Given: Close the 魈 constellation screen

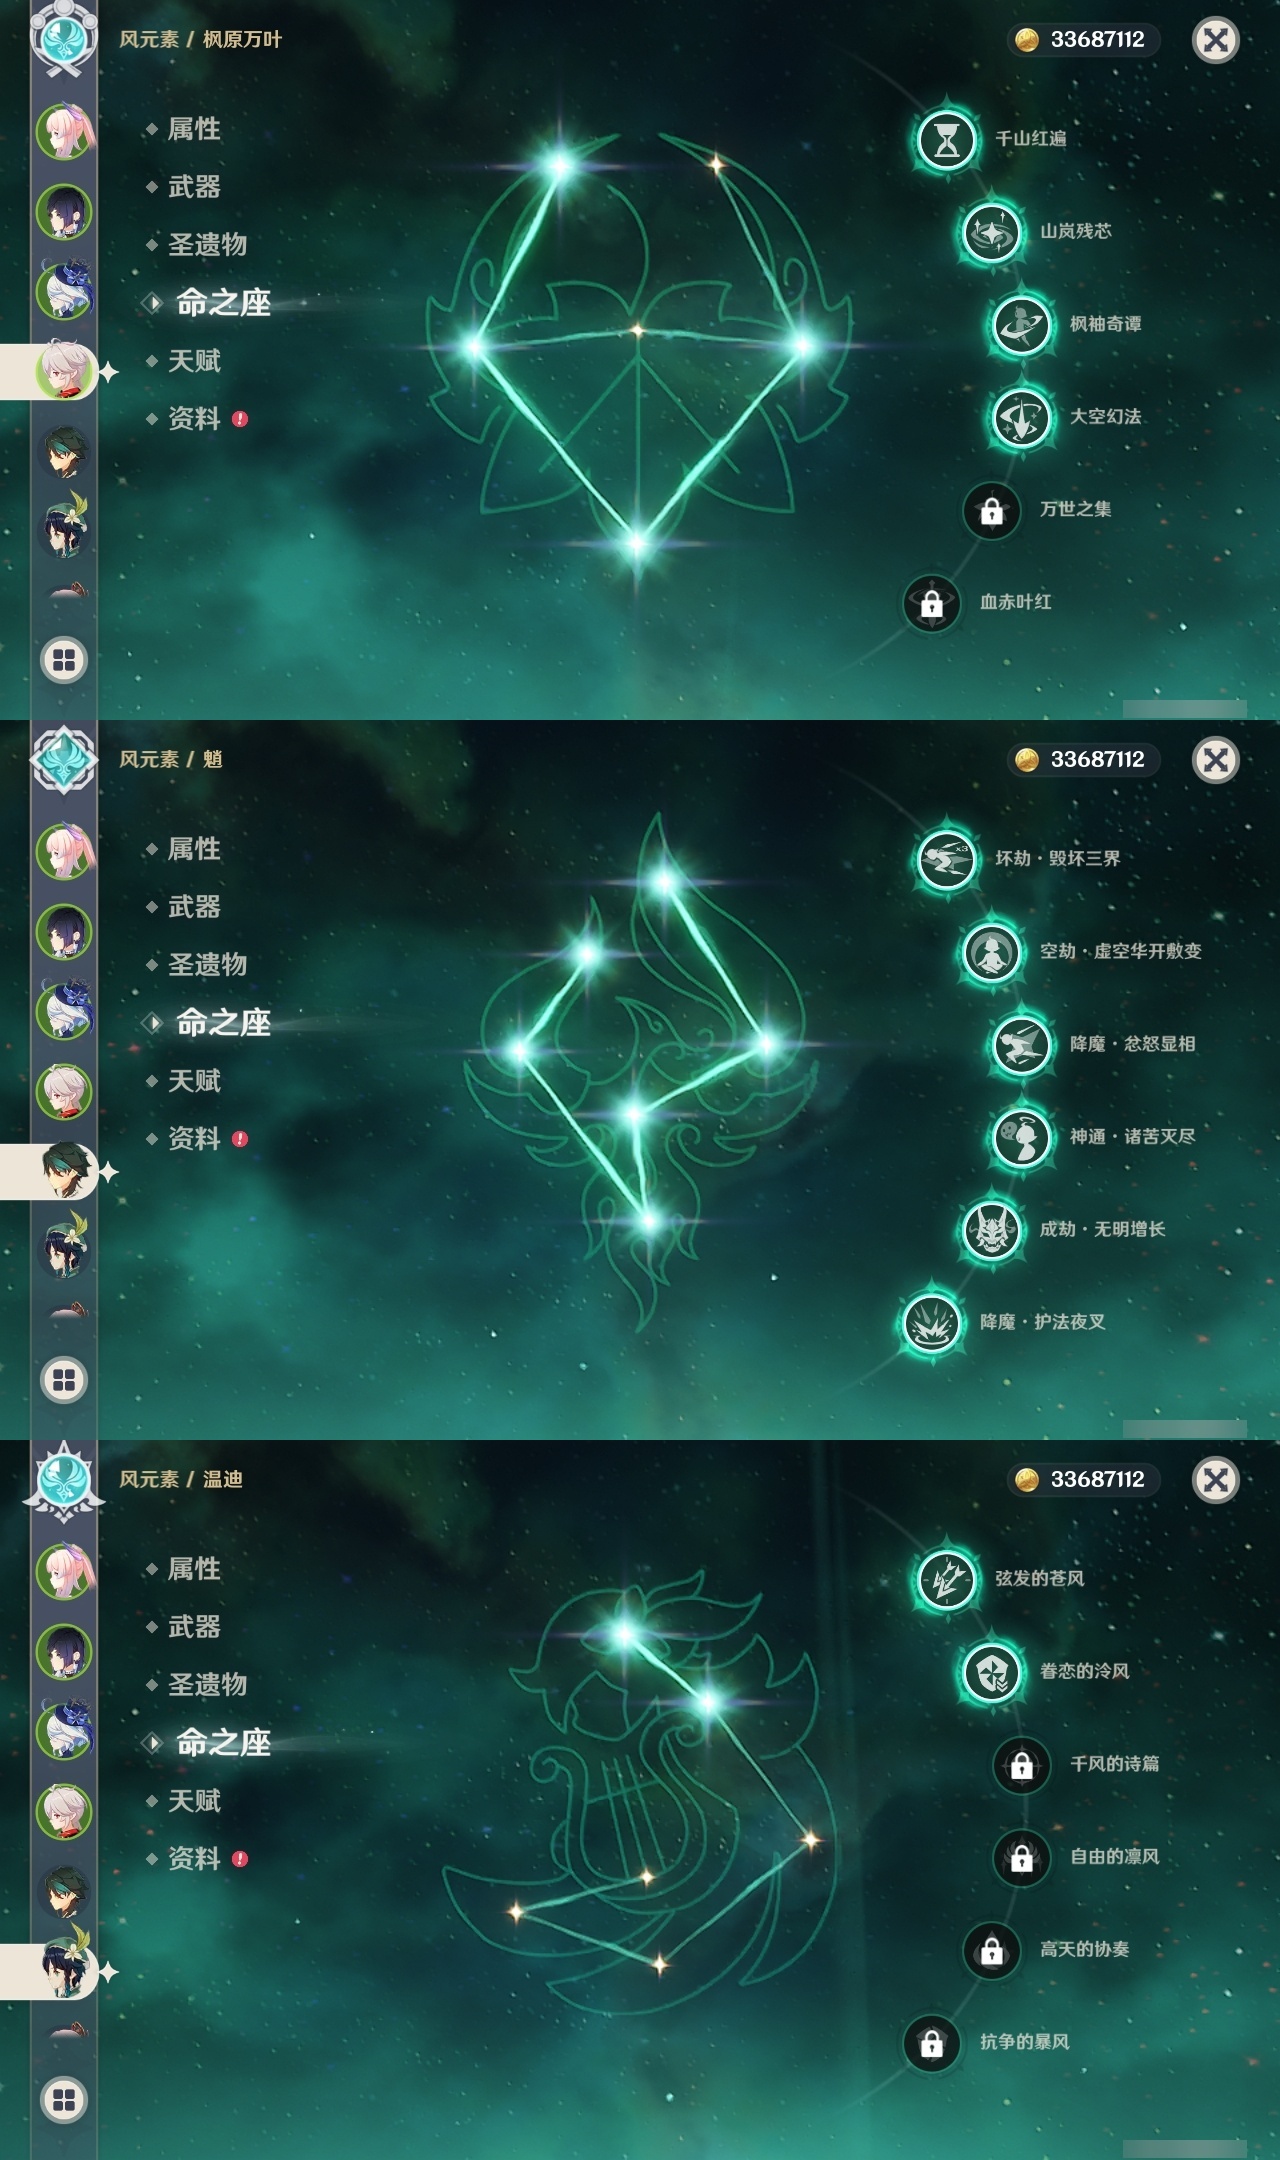Looking at the screenshot, I should click(1215, 760).
